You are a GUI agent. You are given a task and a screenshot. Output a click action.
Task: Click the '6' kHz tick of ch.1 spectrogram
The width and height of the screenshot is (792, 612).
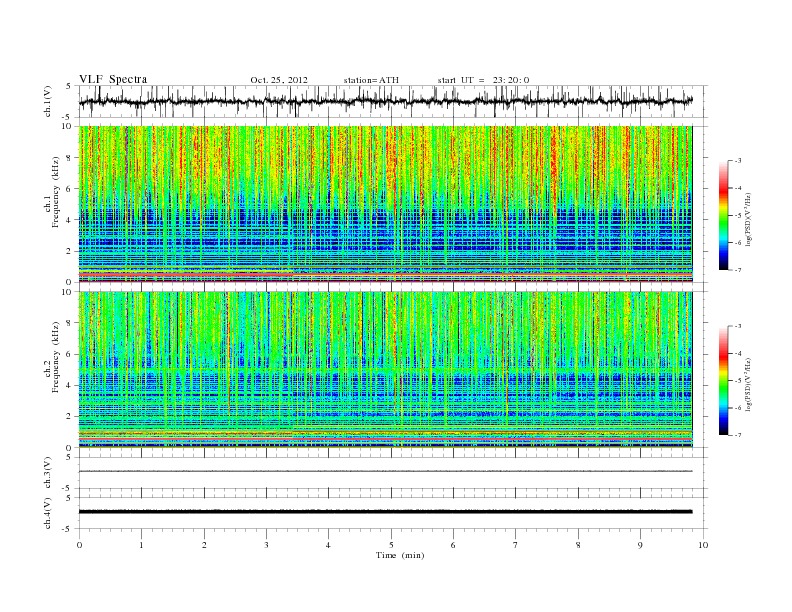click(69, 189)
